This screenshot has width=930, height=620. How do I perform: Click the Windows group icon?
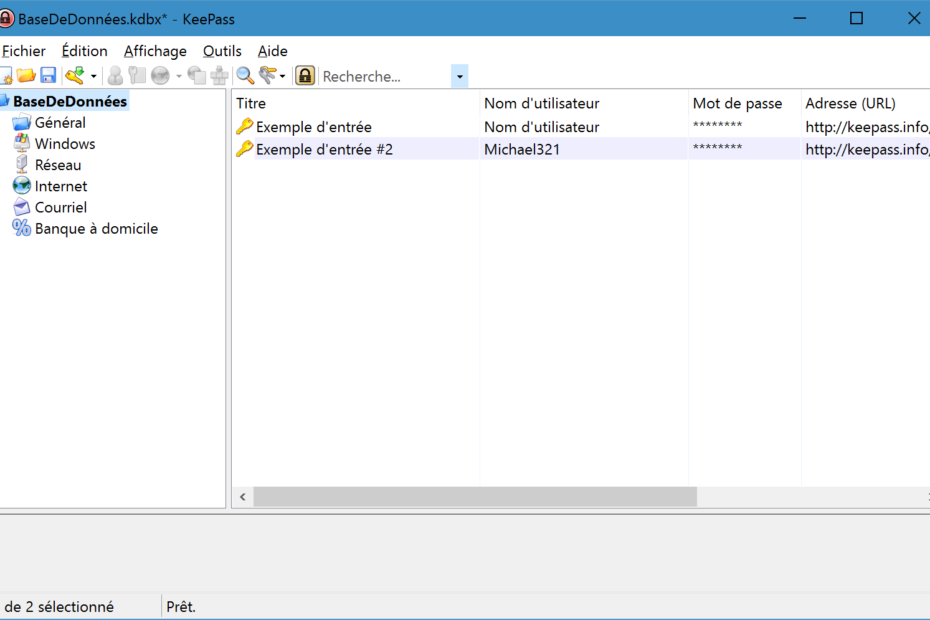coord(21,144)
